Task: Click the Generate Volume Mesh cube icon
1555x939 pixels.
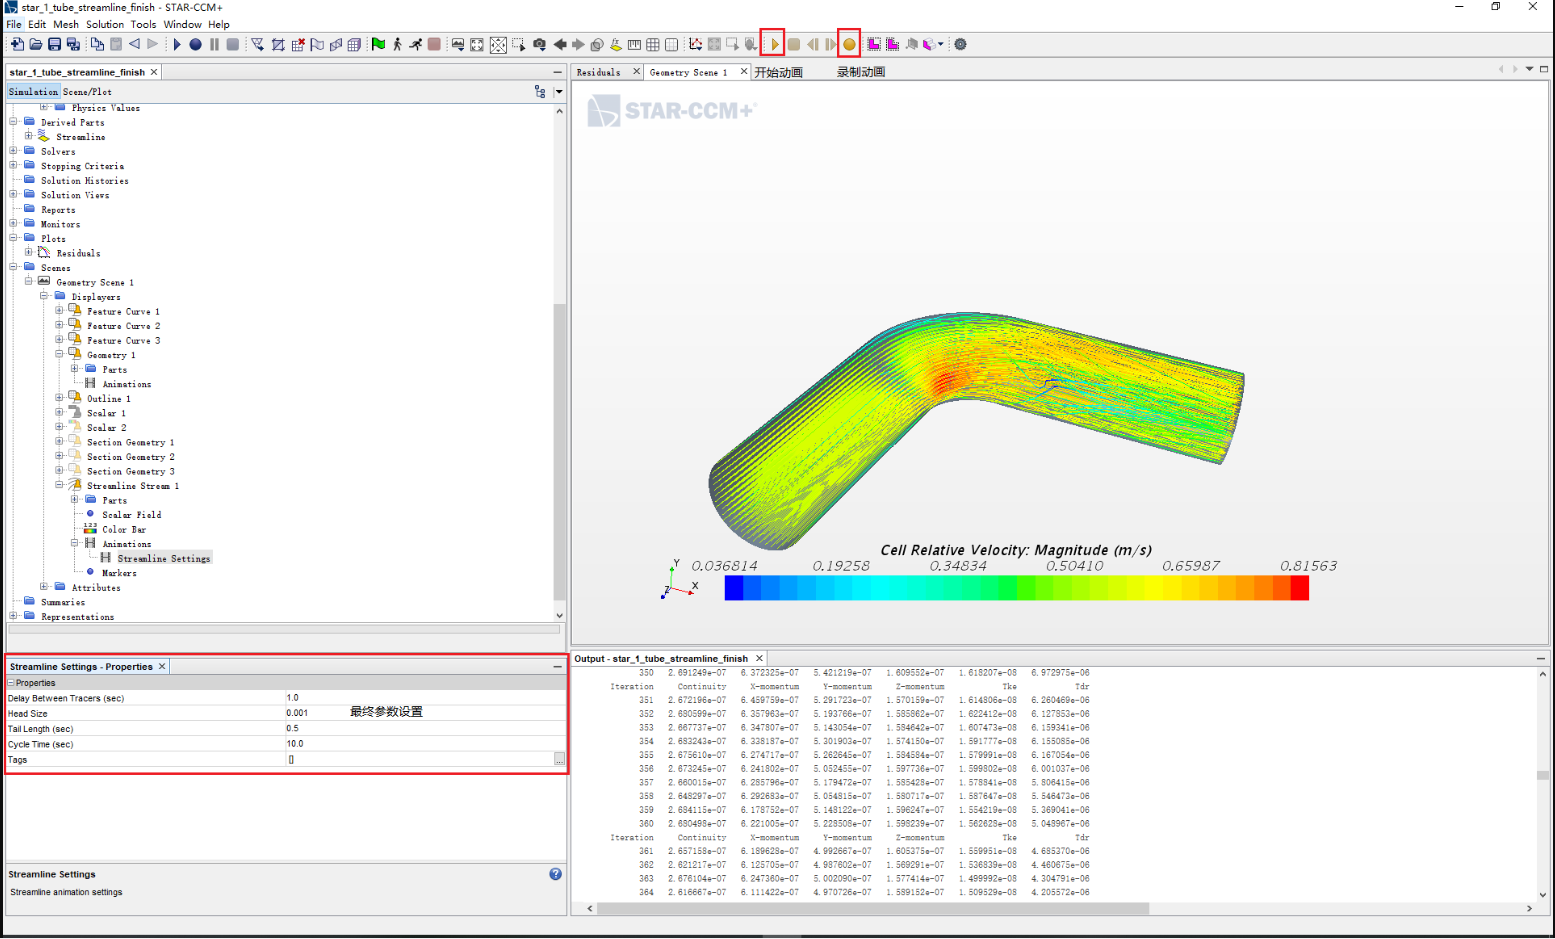Action: click(x=354, y=44)
